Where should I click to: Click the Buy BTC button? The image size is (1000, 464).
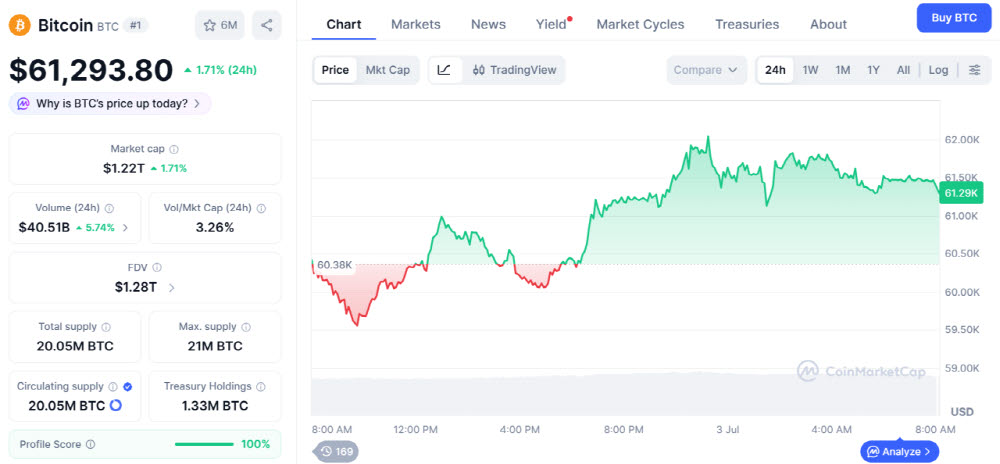954,18
